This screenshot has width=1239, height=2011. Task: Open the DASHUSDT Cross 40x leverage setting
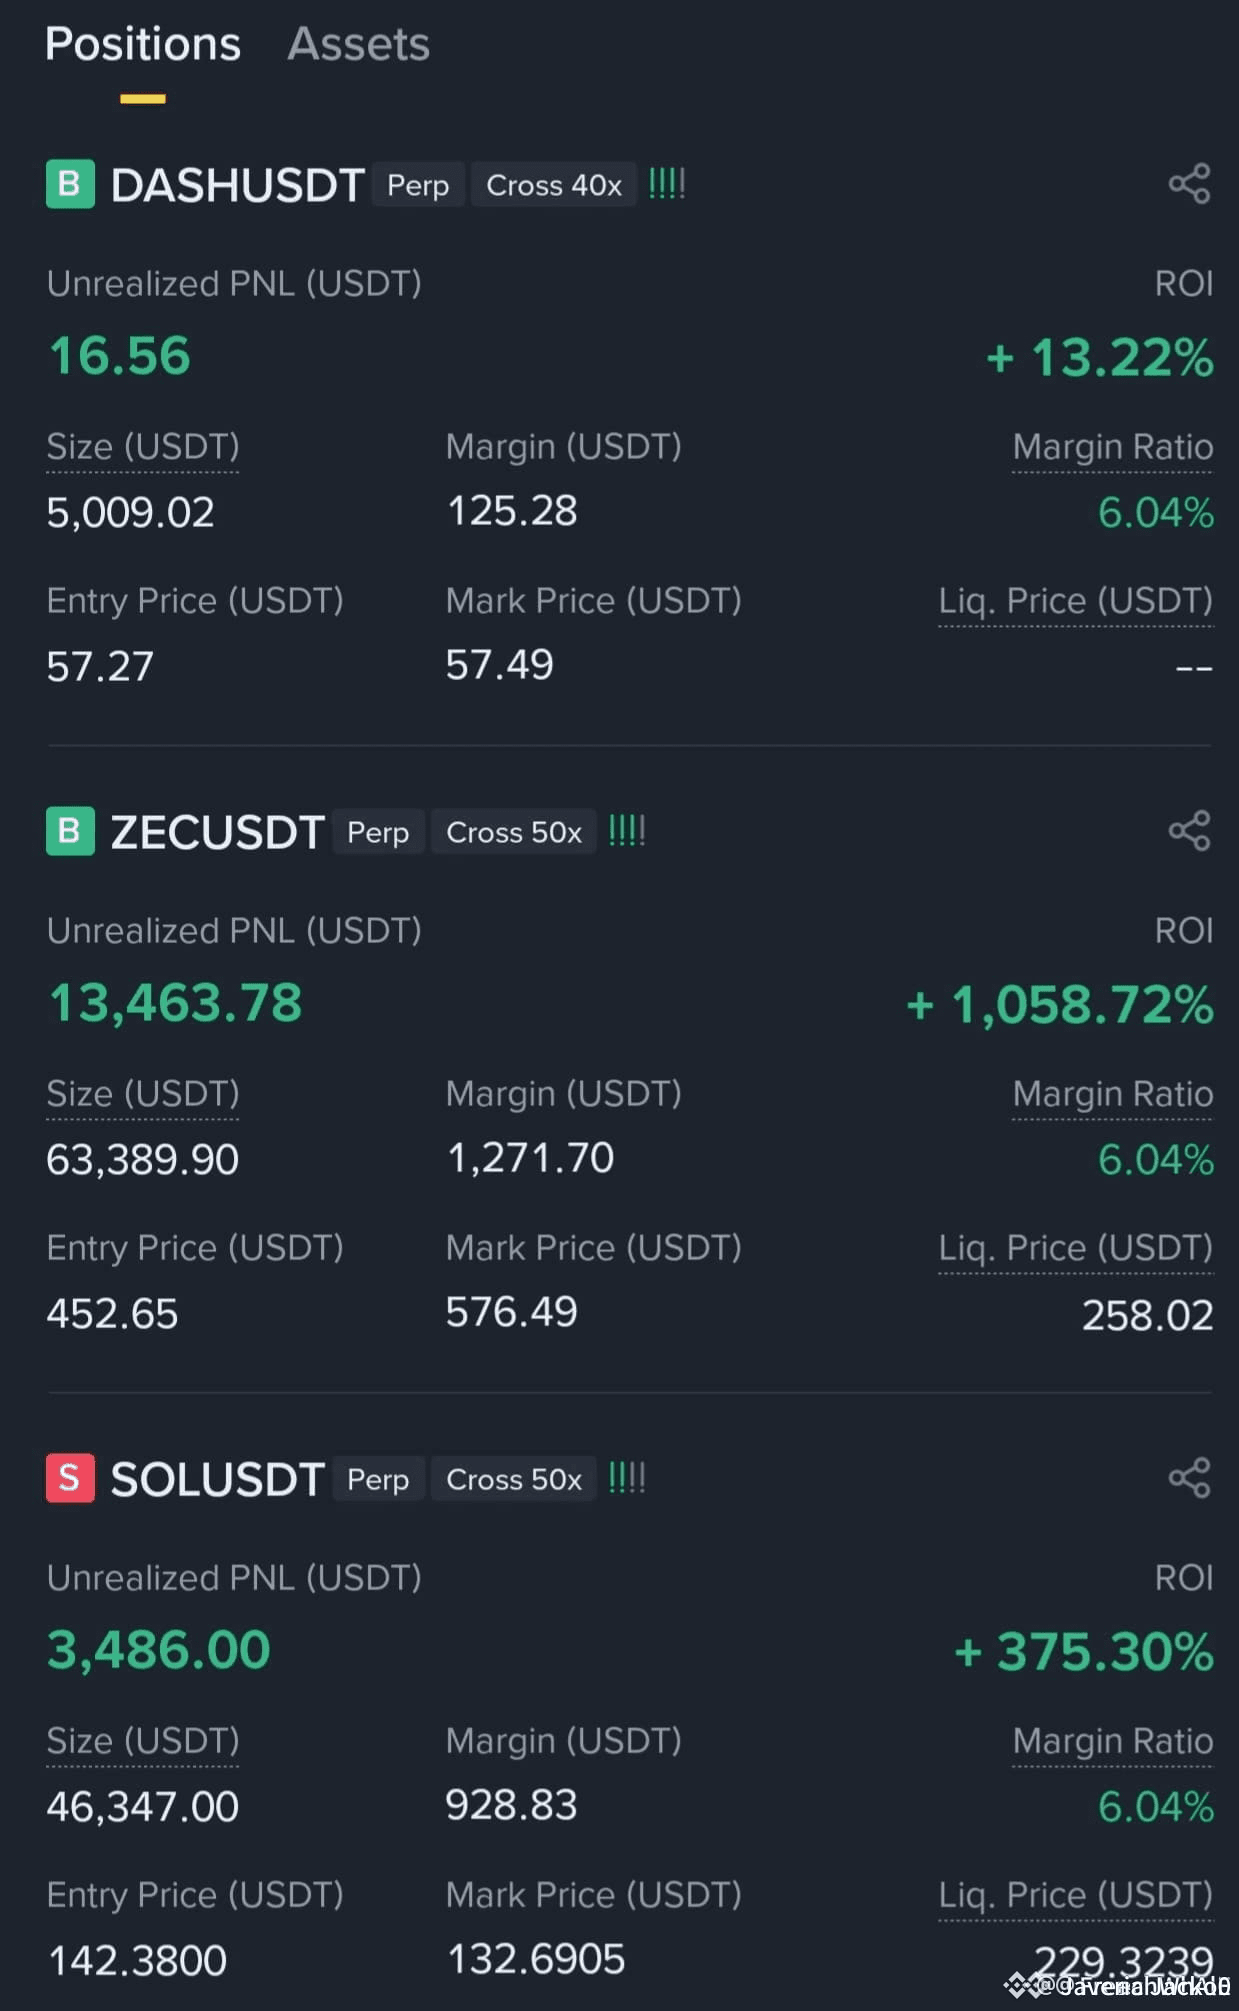554,185
